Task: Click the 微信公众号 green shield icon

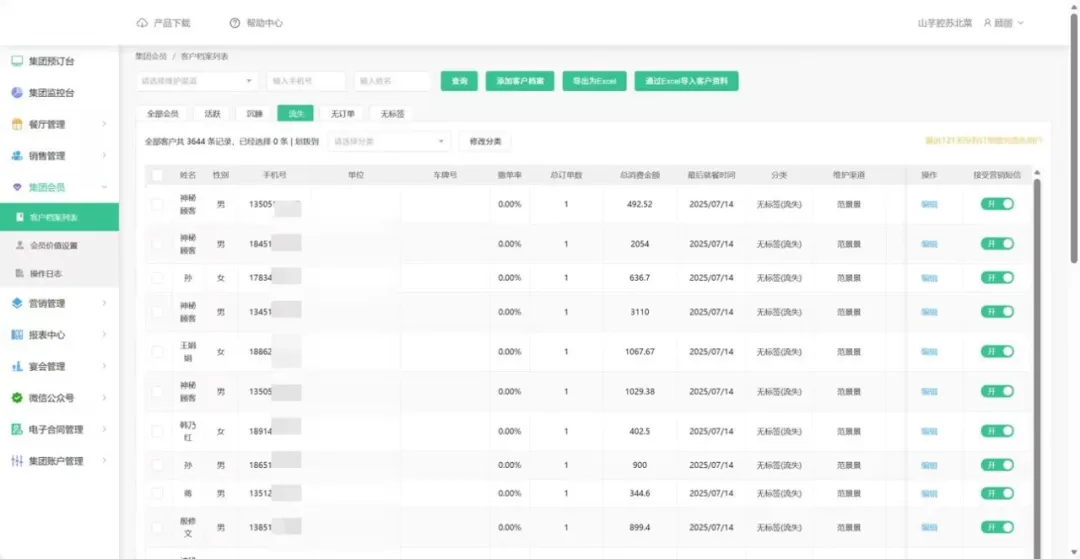Action: pyautogui.click(x=17, y=398)
